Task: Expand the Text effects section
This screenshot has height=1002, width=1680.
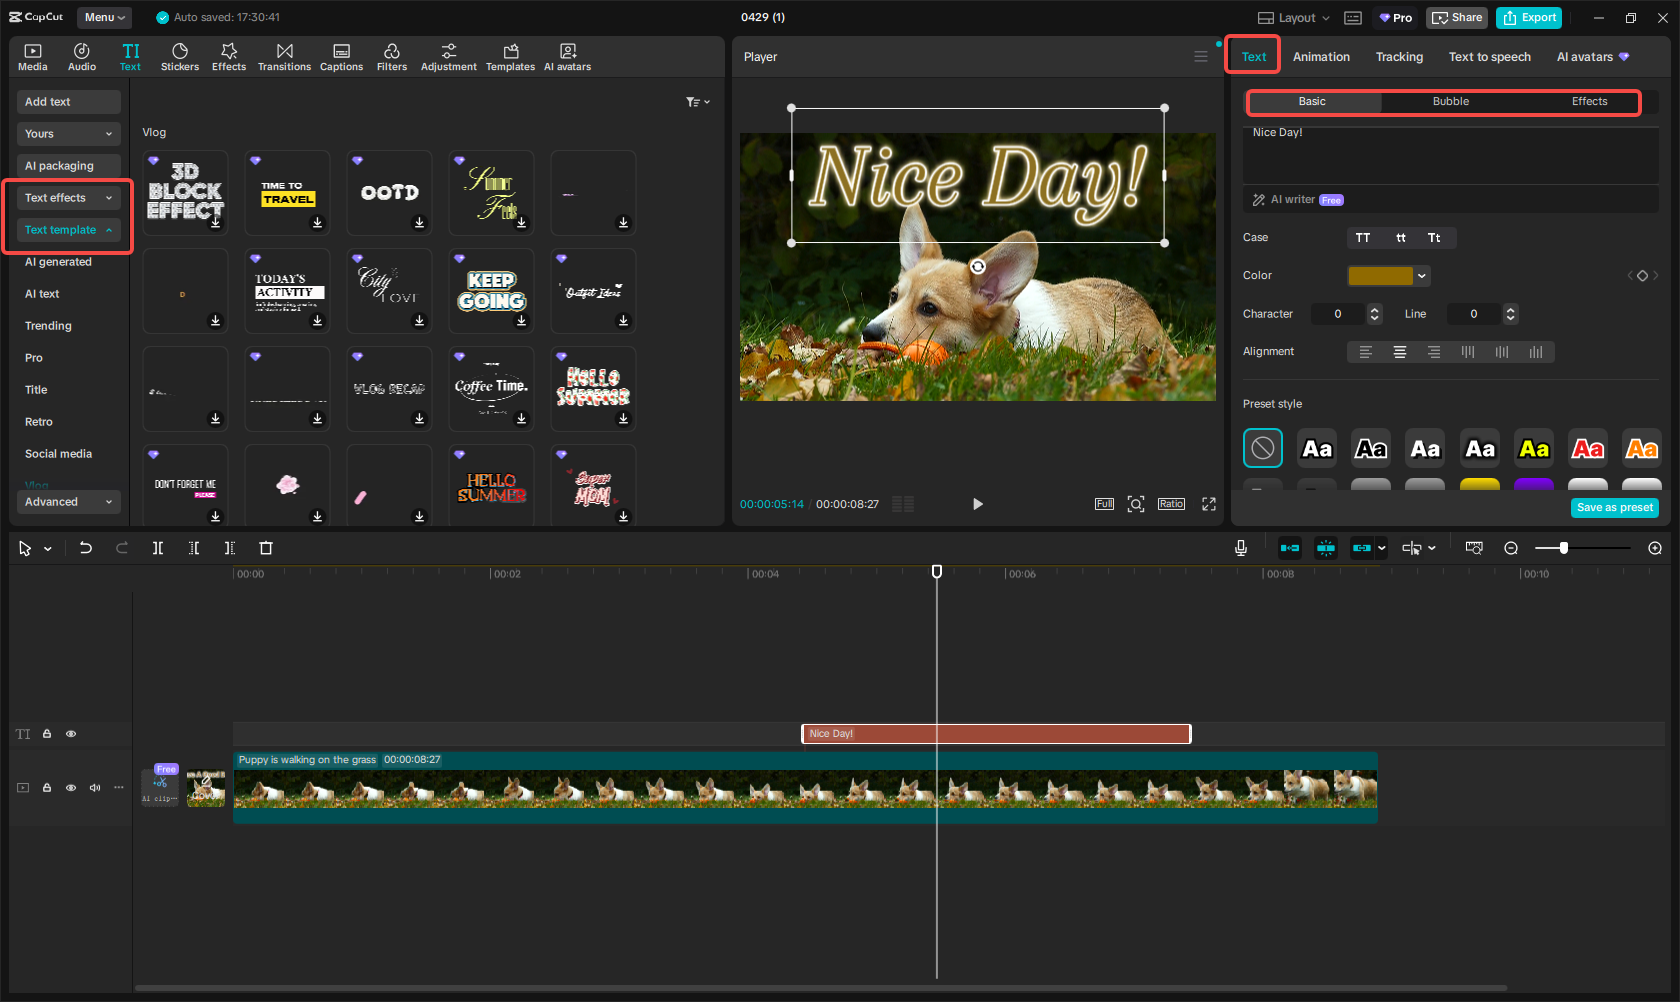Action: click(x=69, y=198)
